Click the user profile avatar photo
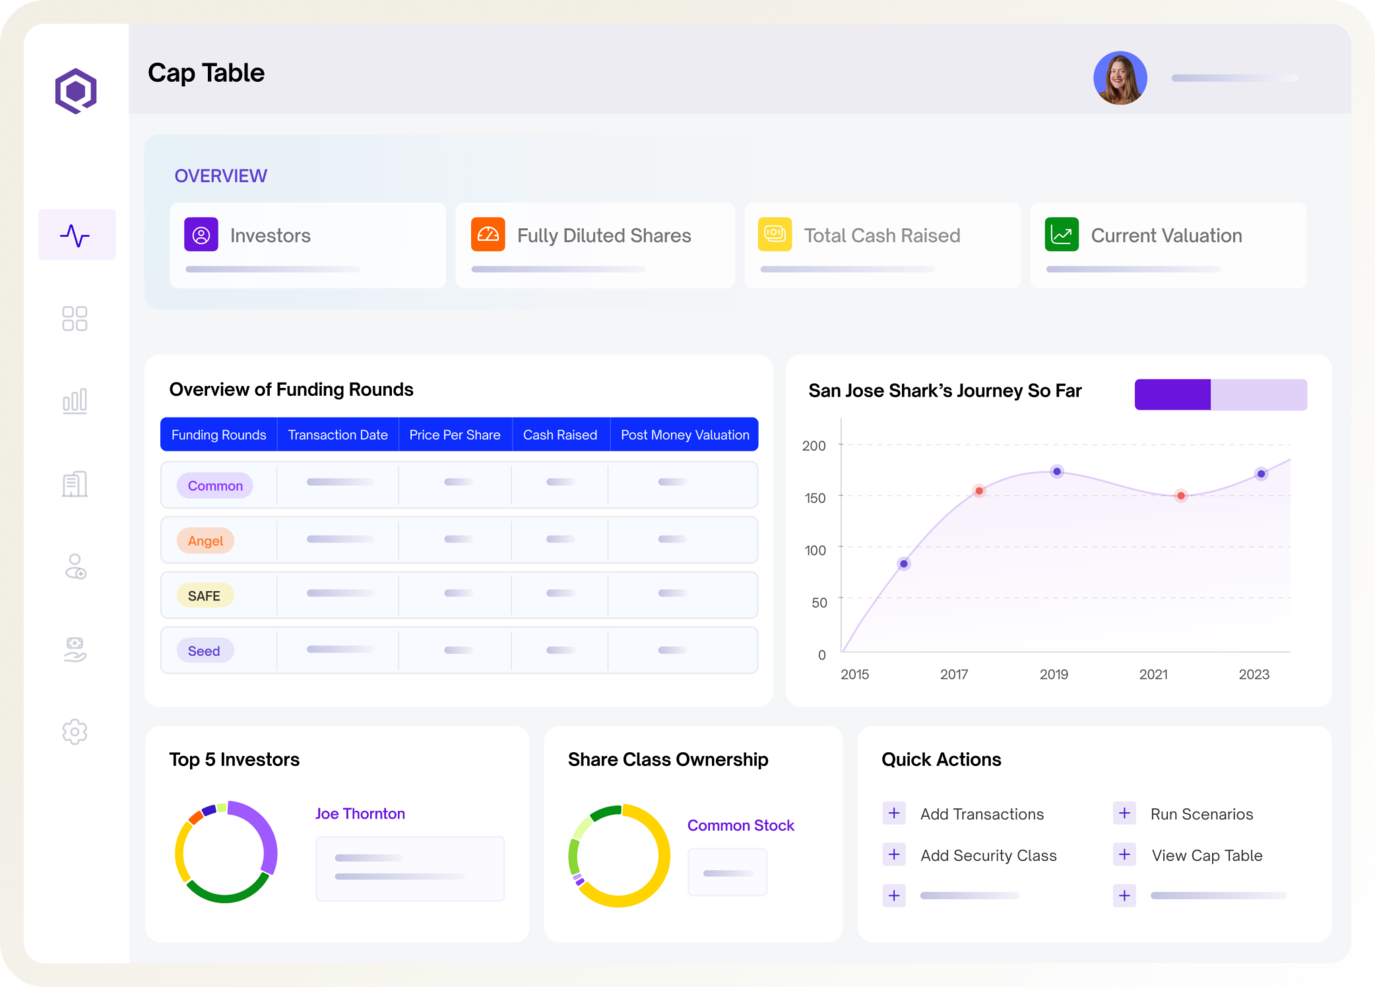 pos(1119,78)
